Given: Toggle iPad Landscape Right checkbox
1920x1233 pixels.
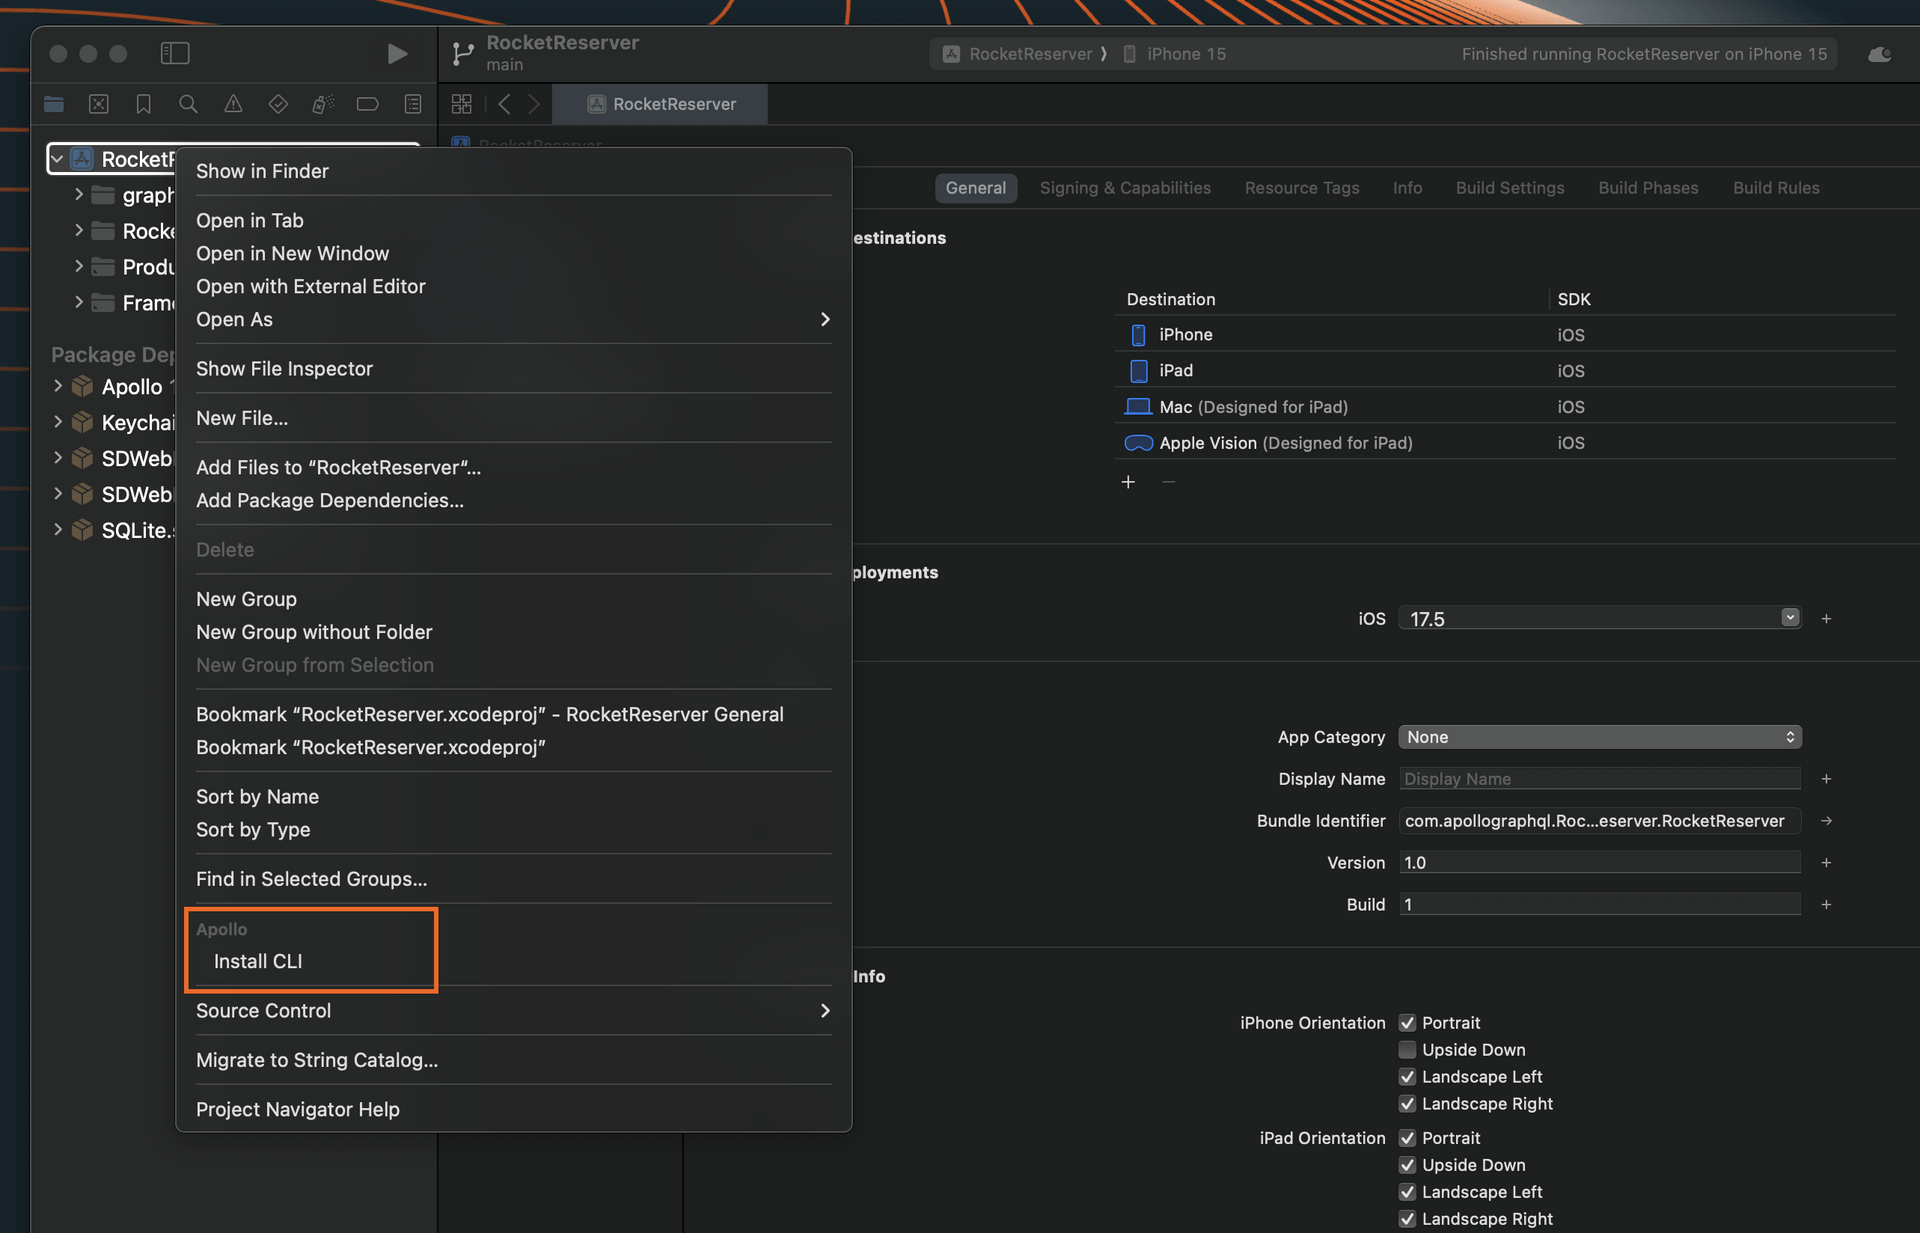Looking at the screenshot, I should click(1407, 1219).
